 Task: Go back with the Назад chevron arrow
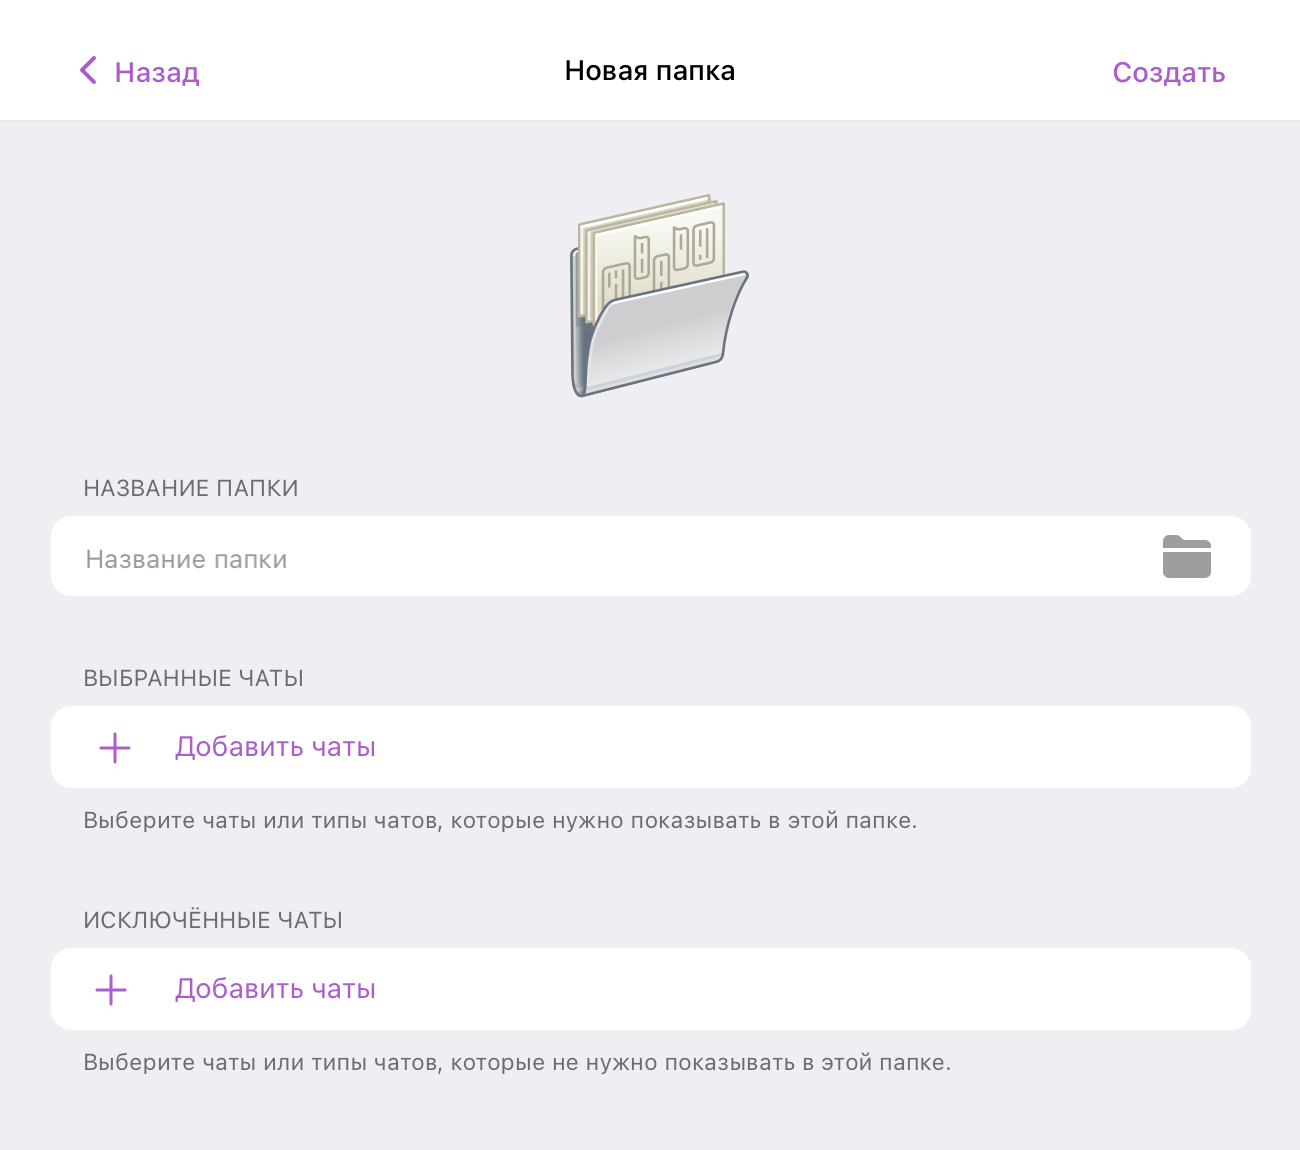(x=88, y=70)
